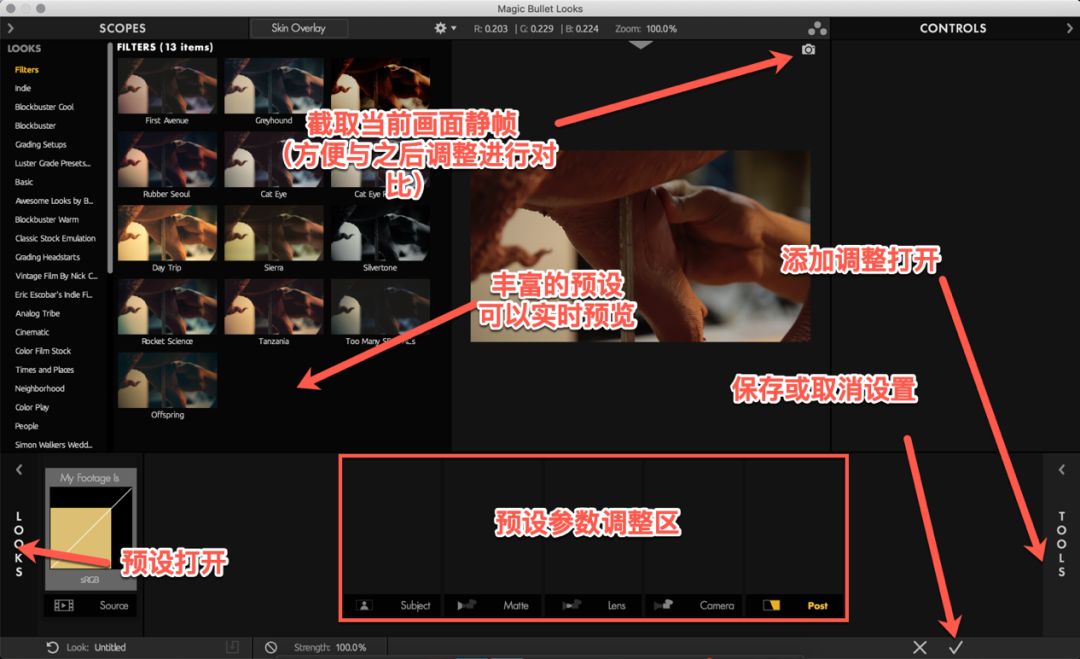Image resolution: width=1080 pixels, height=659 pixels.
Task: Apply the Tanzania preset thumbnail
Action: (273, 307)
